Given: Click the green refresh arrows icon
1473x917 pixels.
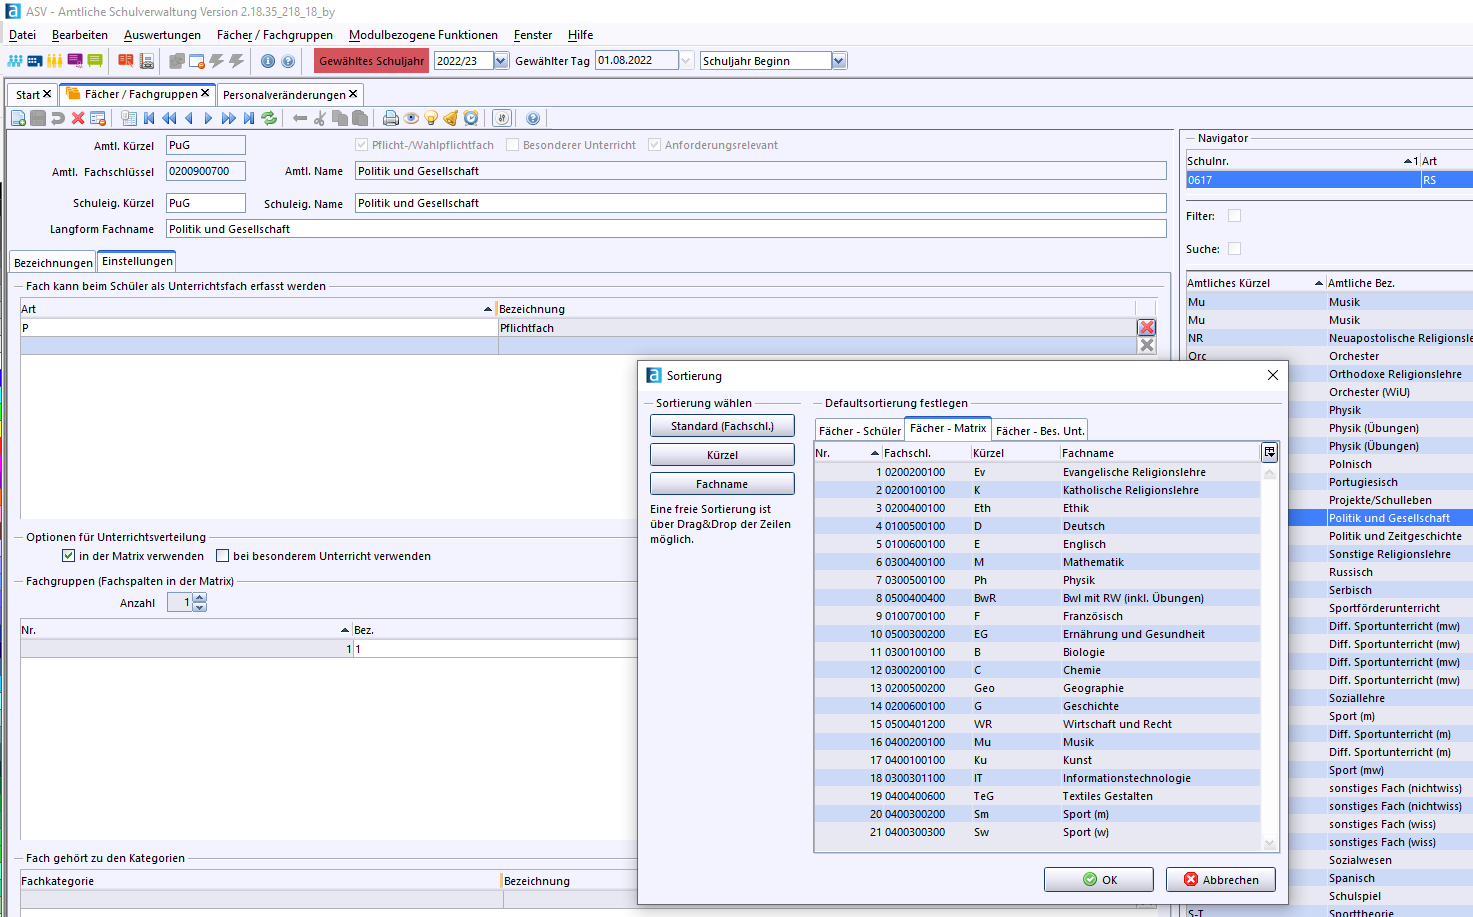Looking at the screenshot, I should click(x=269, y=118).
